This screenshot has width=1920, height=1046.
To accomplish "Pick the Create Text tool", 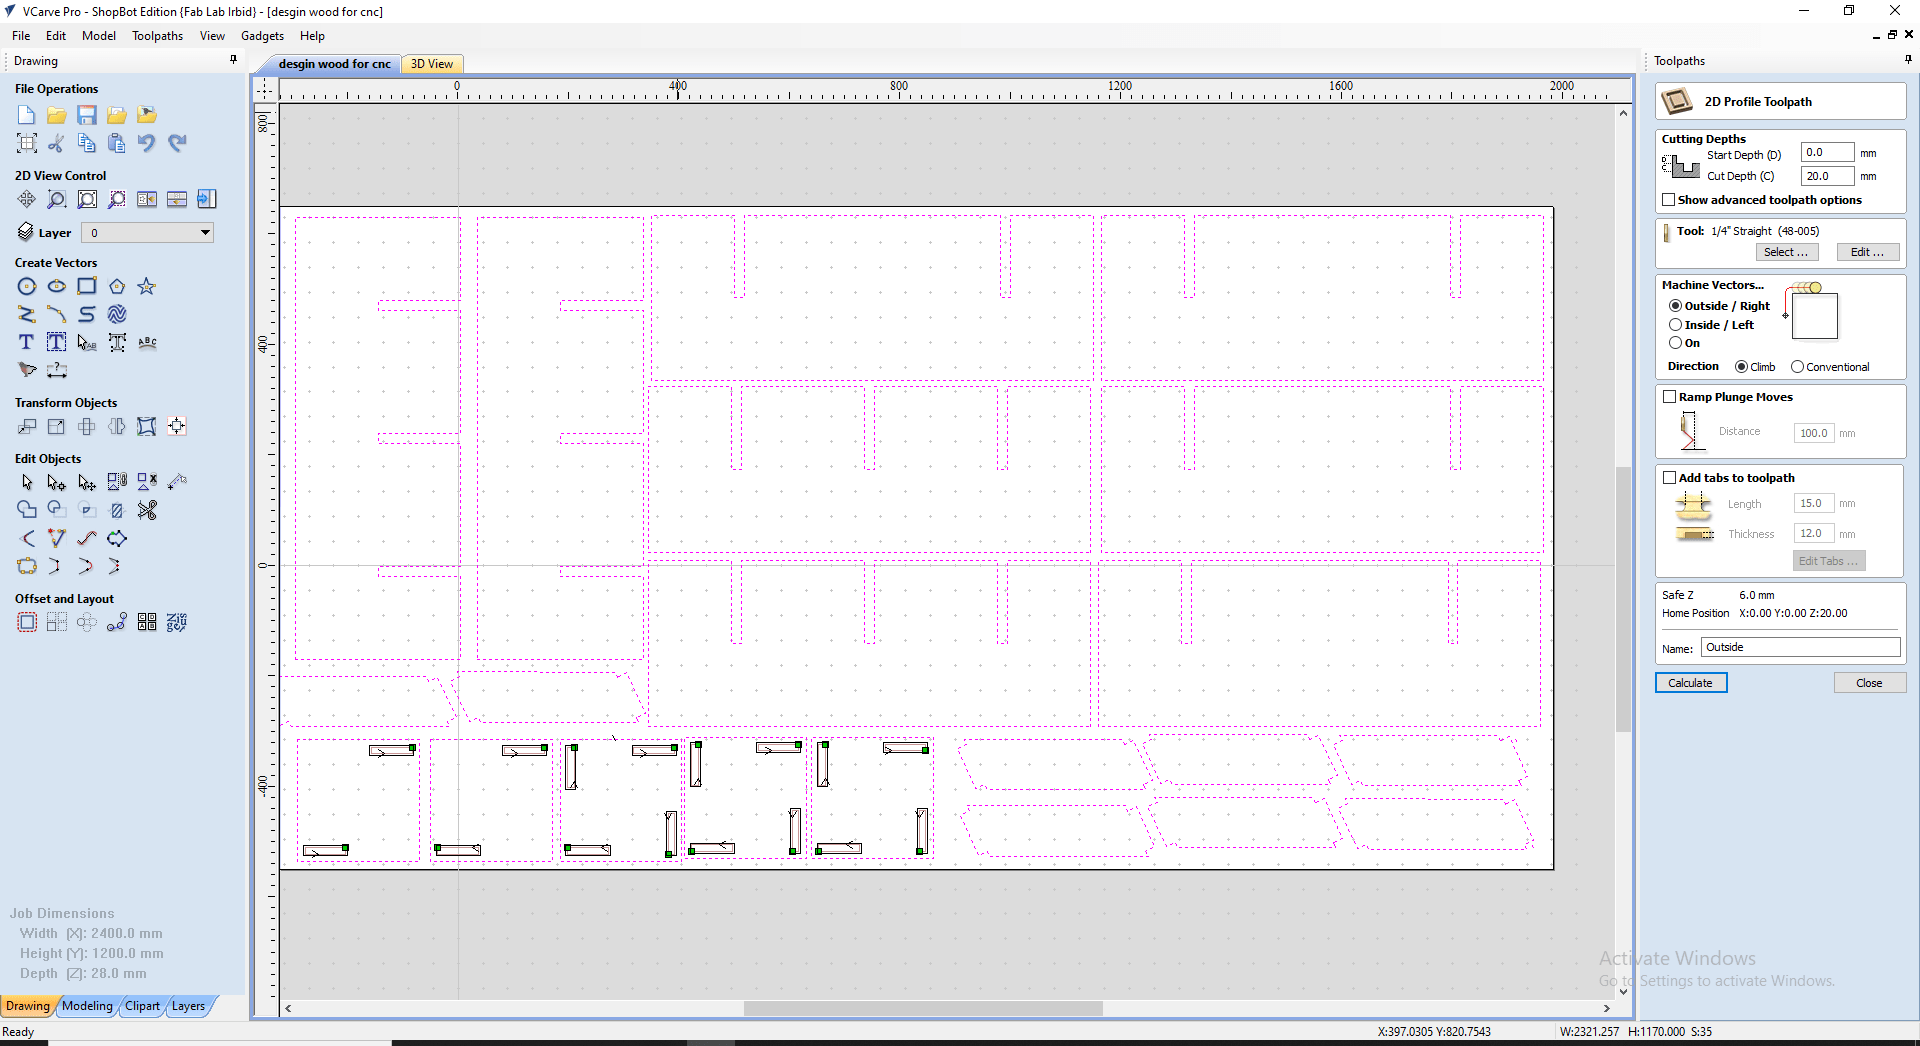I will point(27,342).
